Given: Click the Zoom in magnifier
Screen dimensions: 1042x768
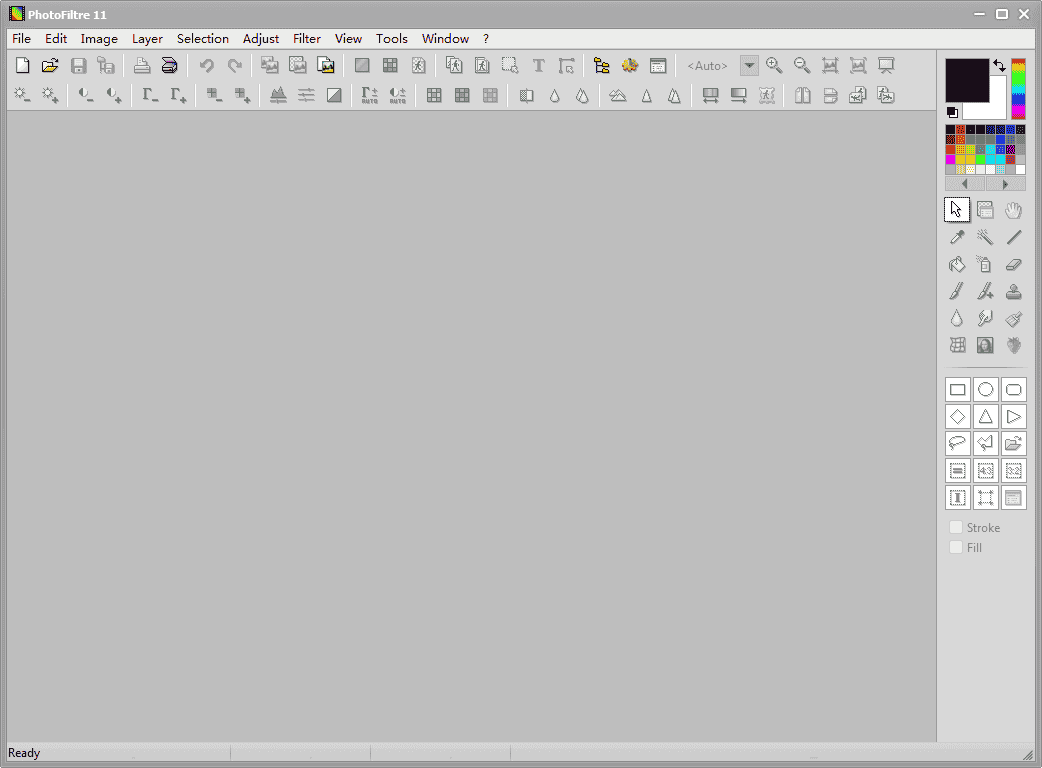Looking at the screenshot, I should 774,66.
